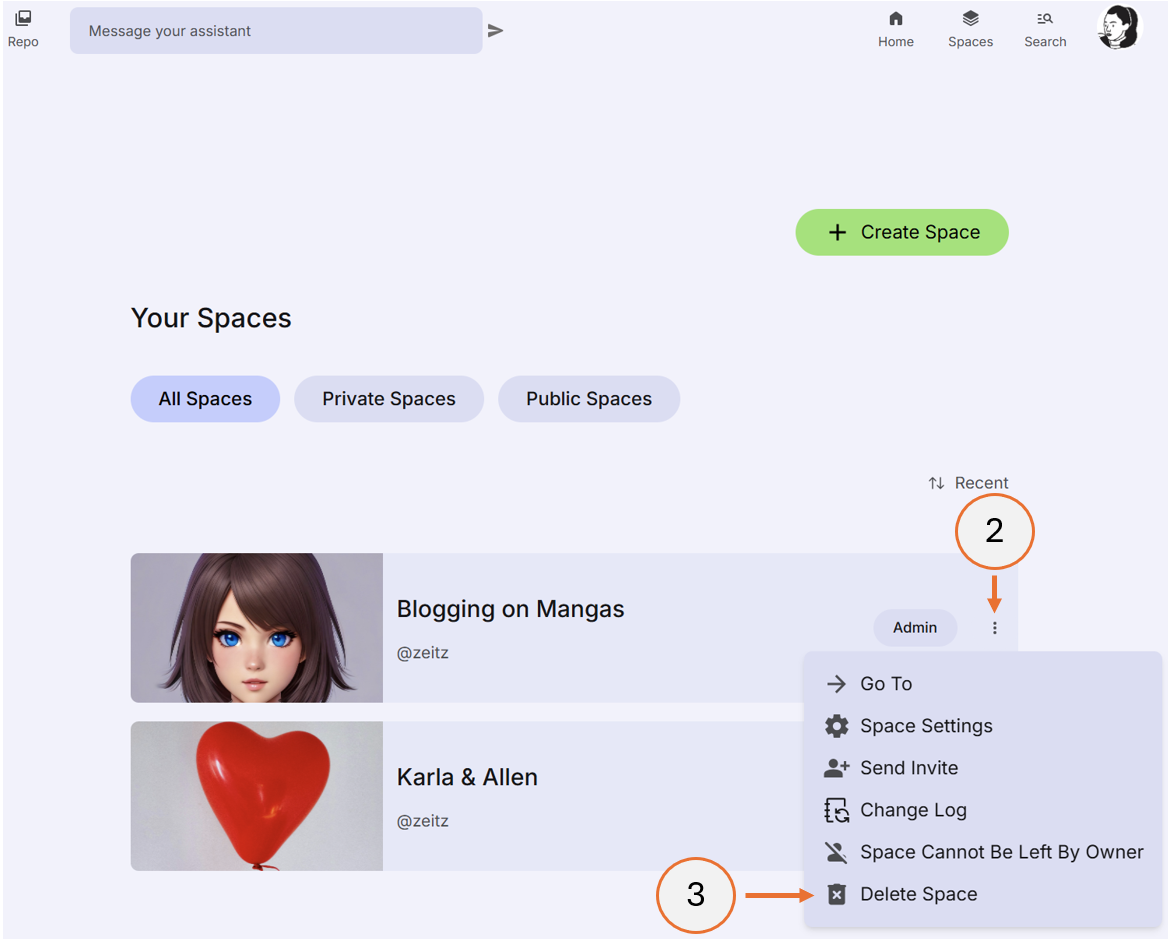Open the Repo panel icon
This screenshot has width=1168, height=939.
(22, 20)
